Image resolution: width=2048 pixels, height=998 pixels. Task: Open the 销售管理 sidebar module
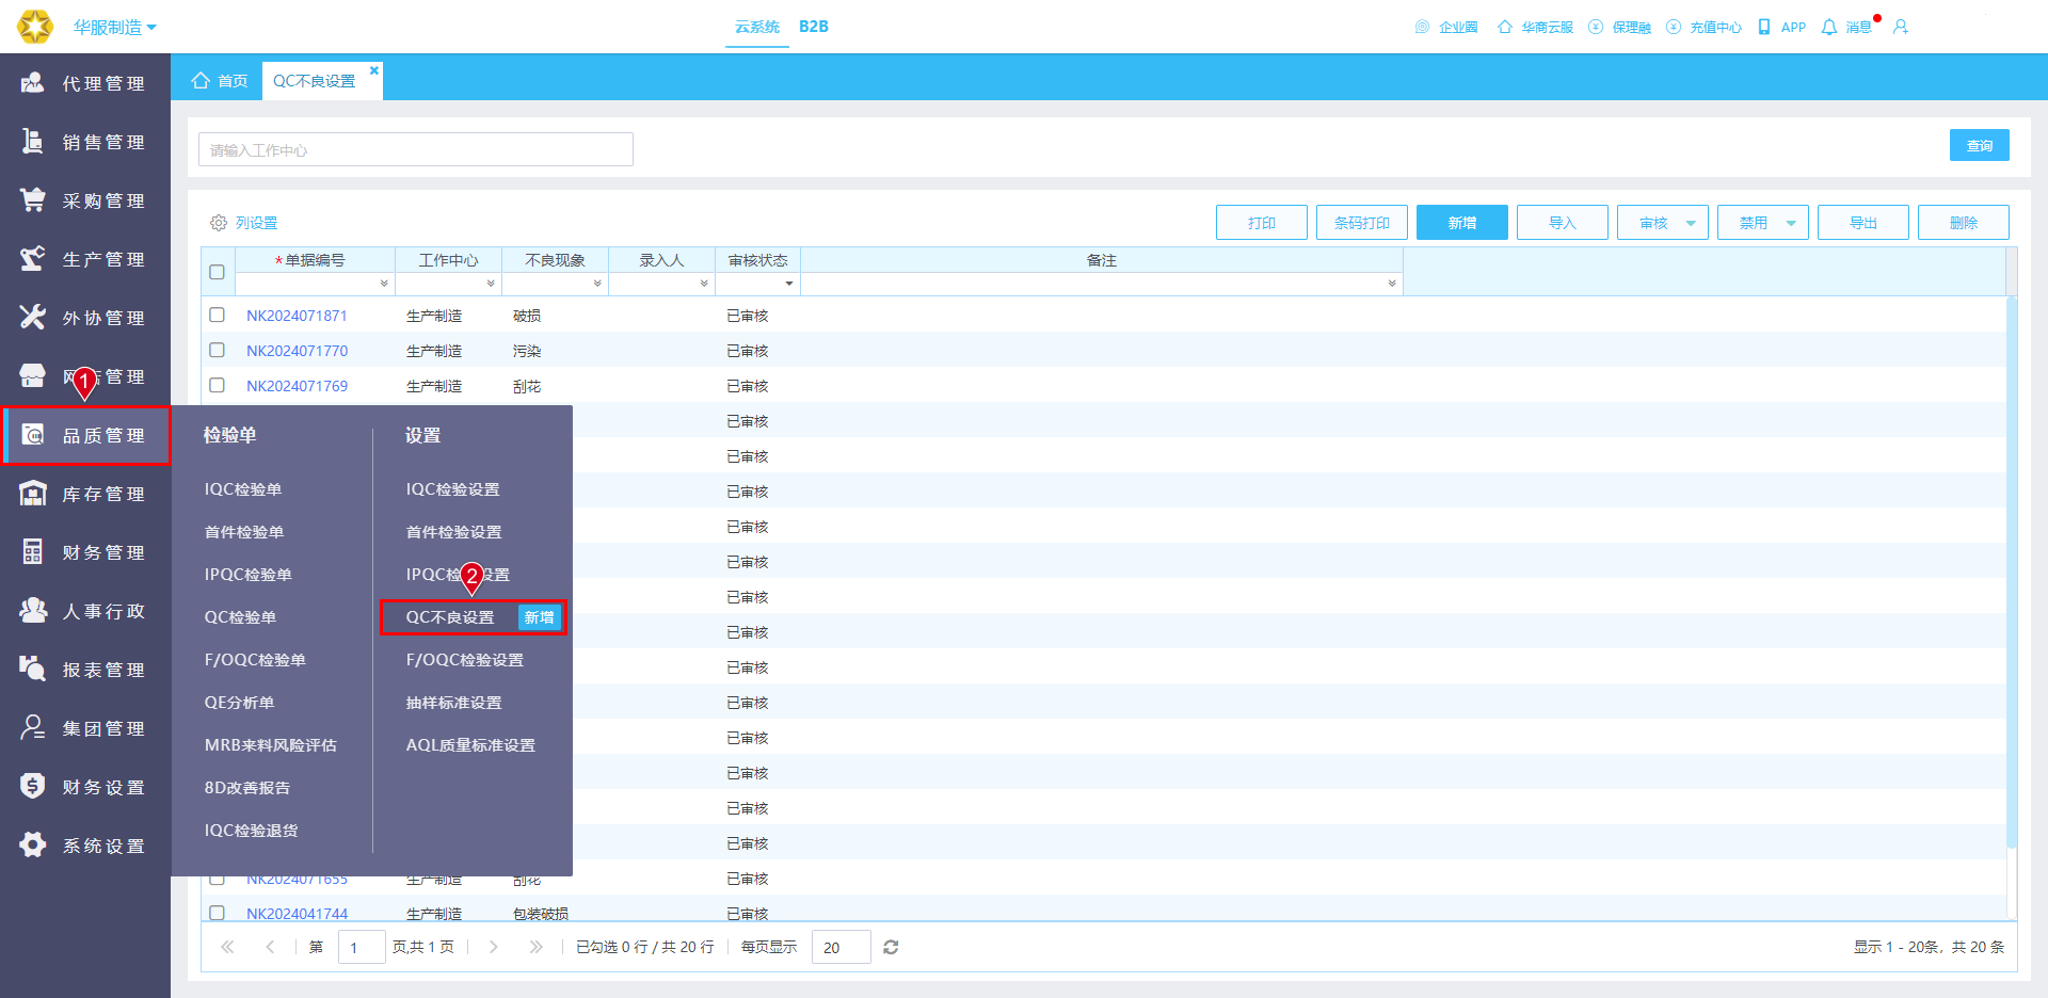[x=85, y=142]
